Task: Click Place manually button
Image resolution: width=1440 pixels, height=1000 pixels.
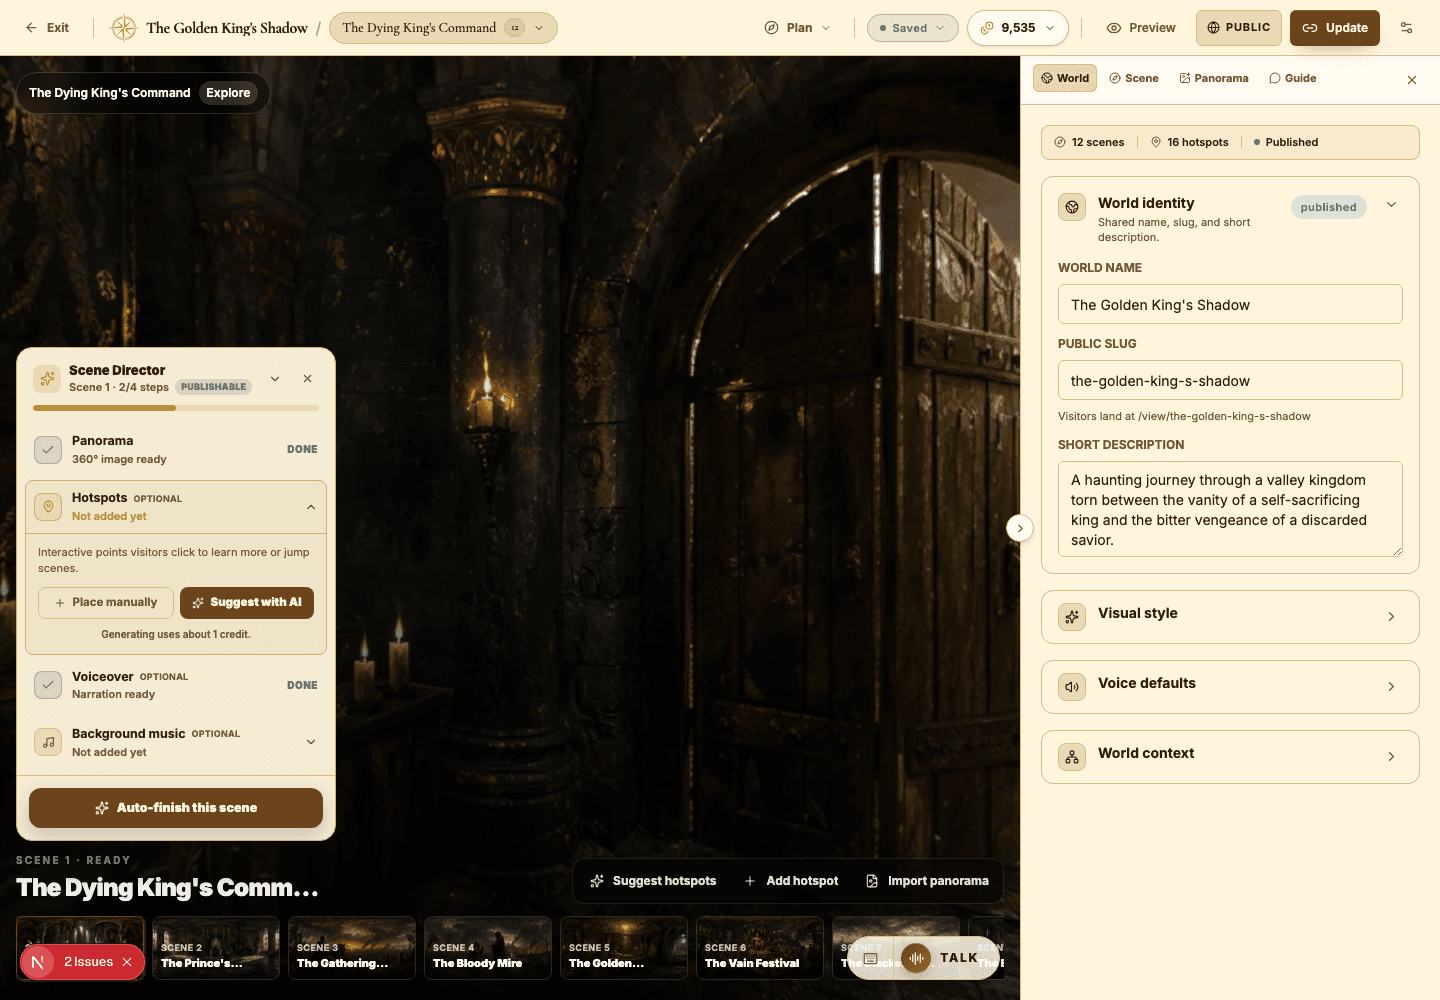Action: 106,603
